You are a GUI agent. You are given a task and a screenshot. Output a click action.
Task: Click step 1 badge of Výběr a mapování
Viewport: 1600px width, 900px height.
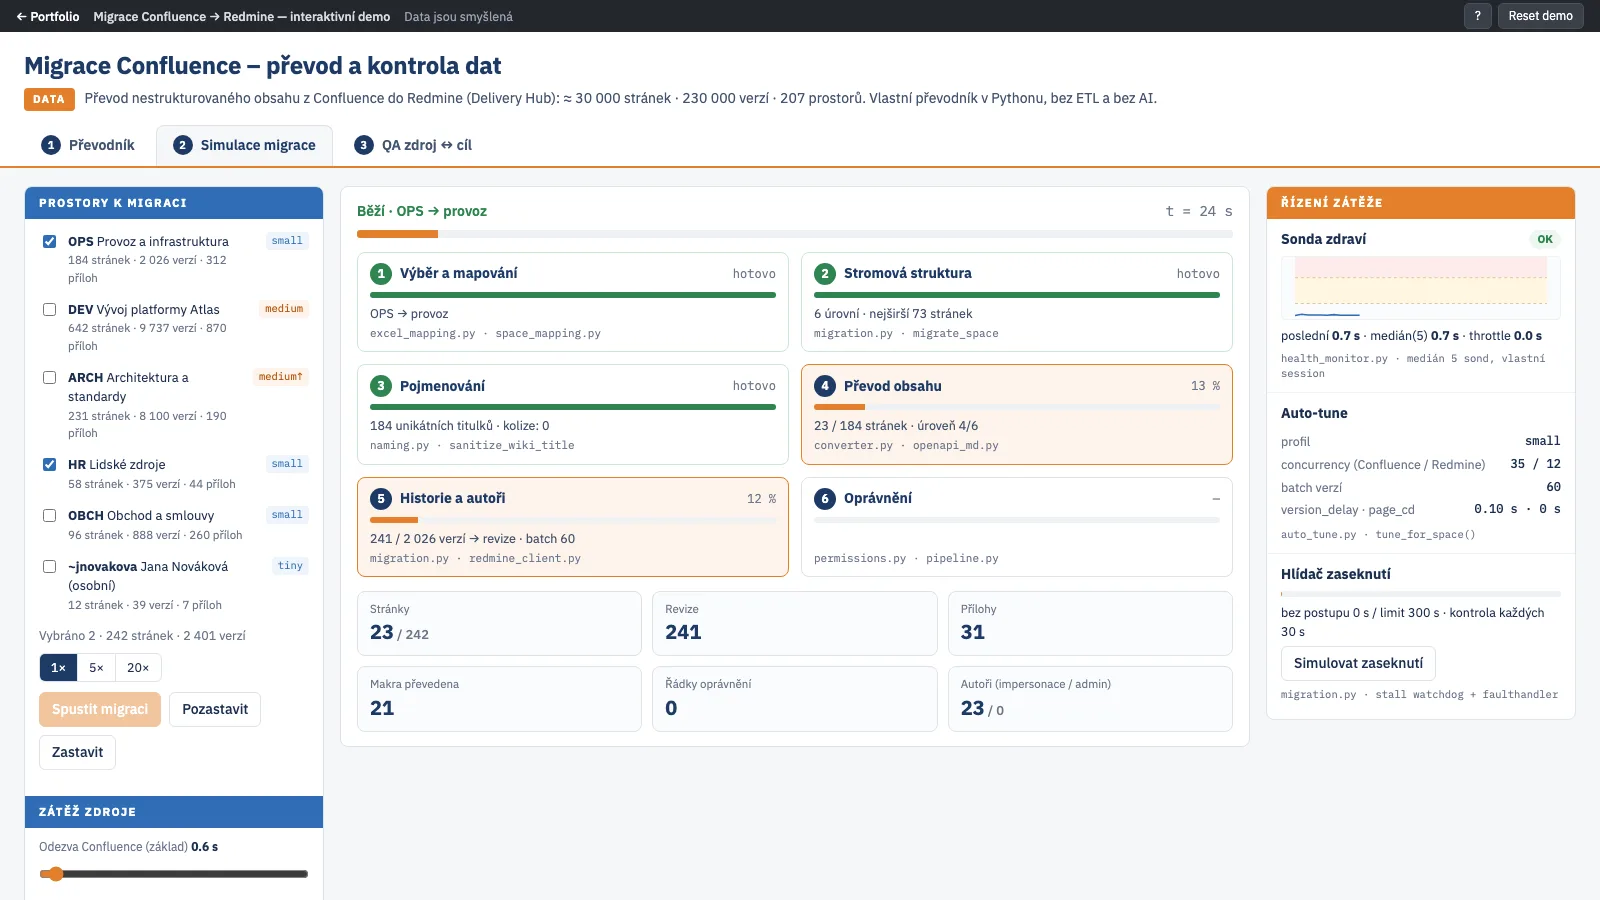380,273
